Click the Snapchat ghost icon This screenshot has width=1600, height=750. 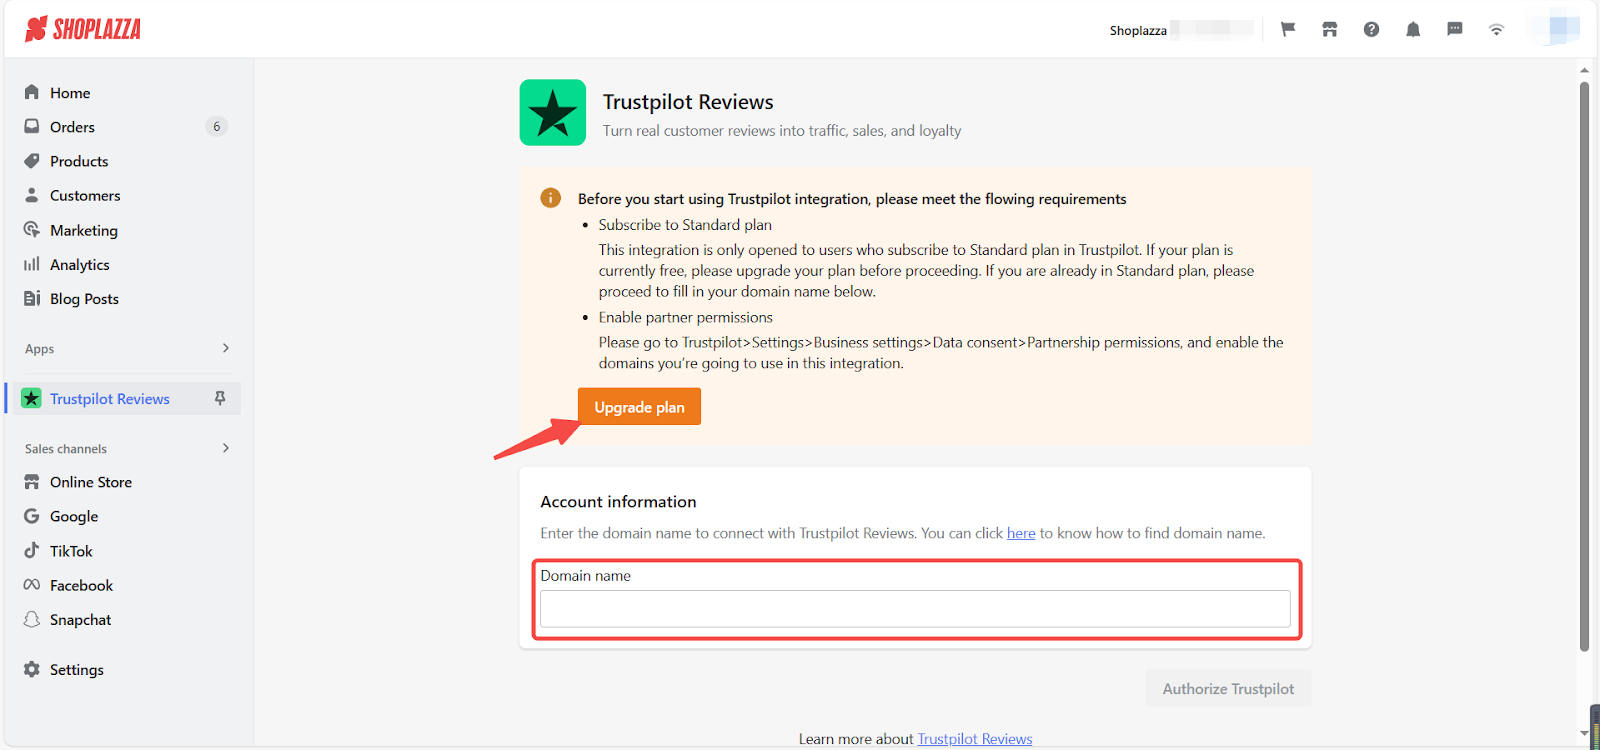[32, 619]
